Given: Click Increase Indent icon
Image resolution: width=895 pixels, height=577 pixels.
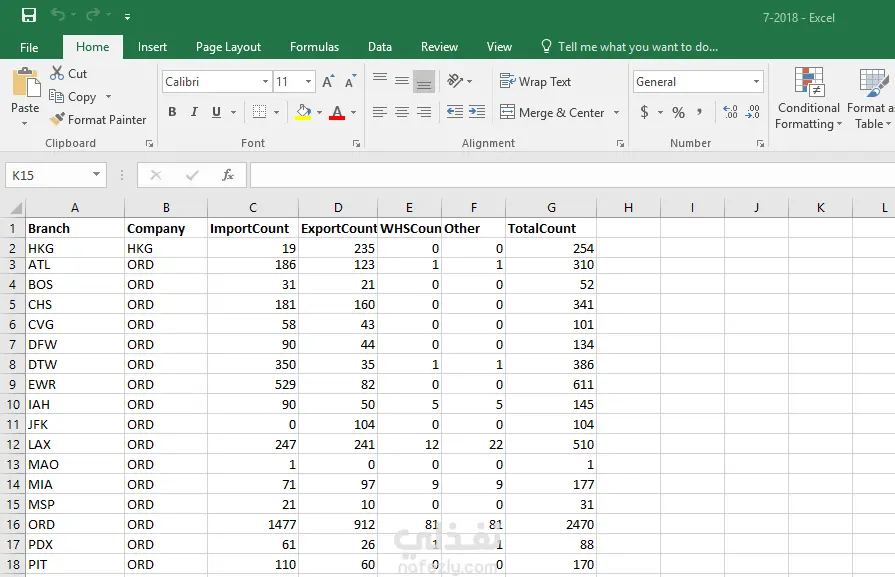Looking at the screenshot, I should [477, 112].
